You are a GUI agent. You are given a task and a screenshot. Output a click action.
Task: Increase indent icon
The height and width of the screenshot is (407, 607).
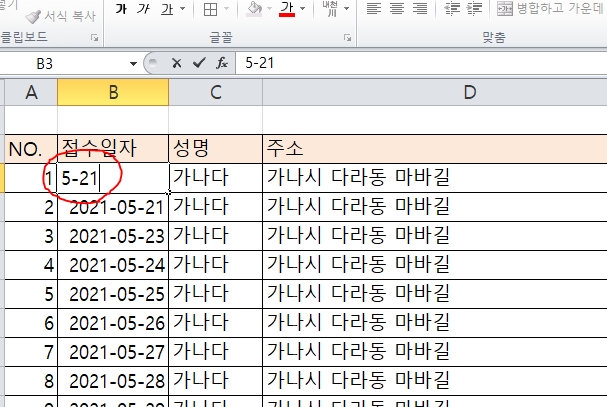pyautogui.click(x=475, y=9)
